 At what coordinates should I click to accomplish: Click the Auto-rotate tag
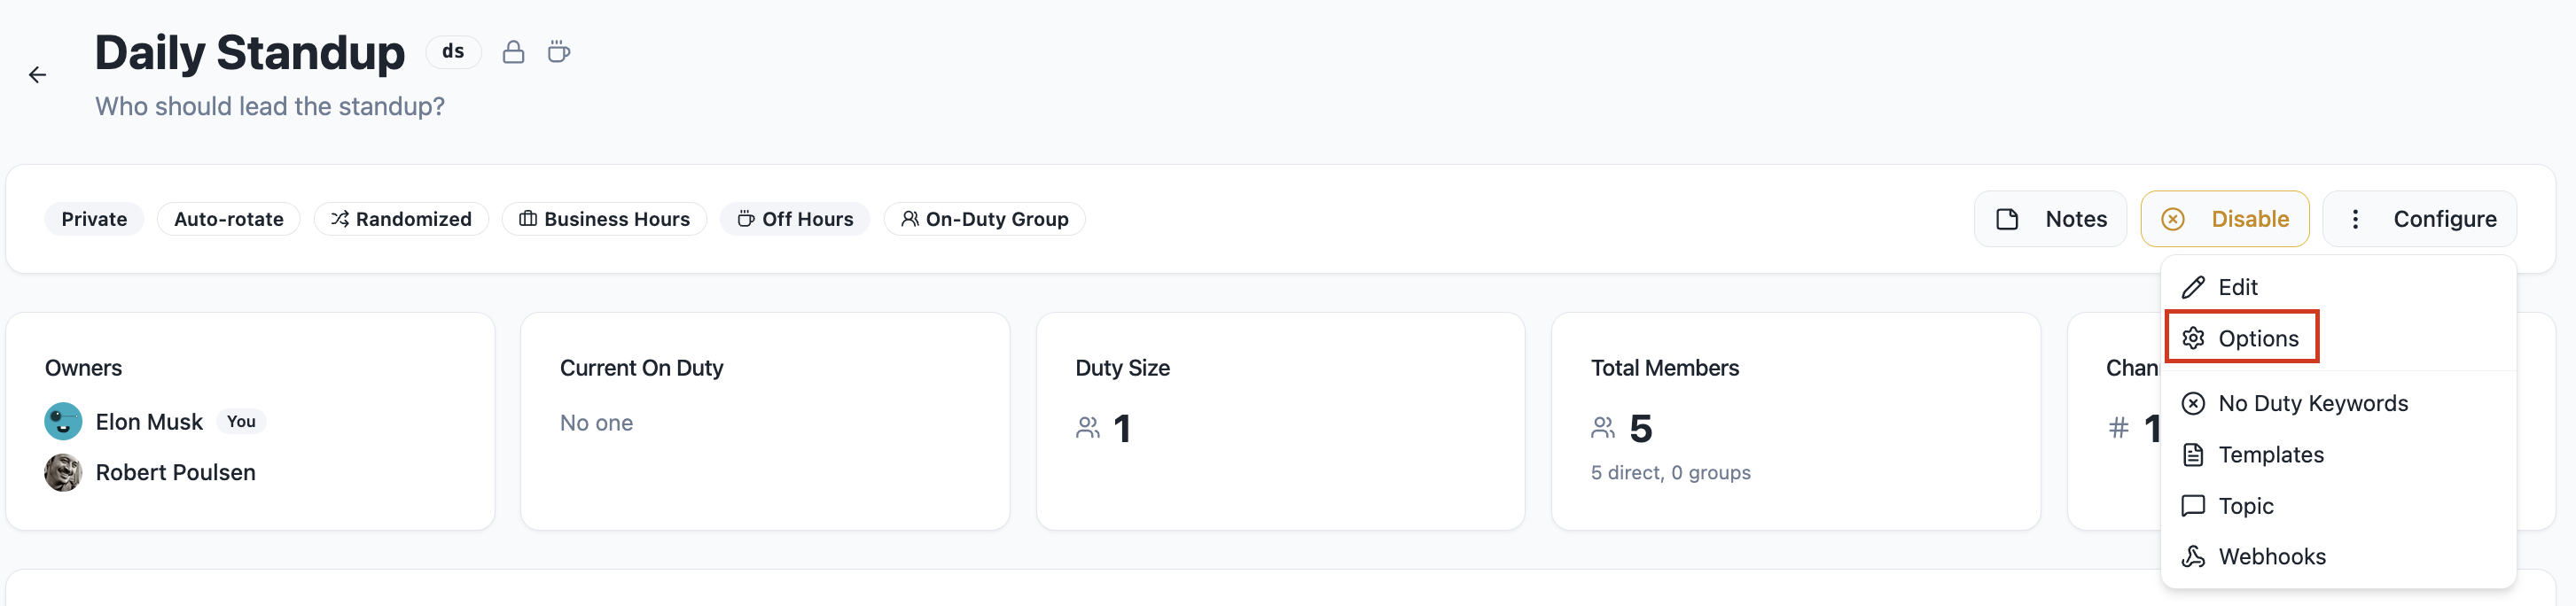tap(228, 219)
